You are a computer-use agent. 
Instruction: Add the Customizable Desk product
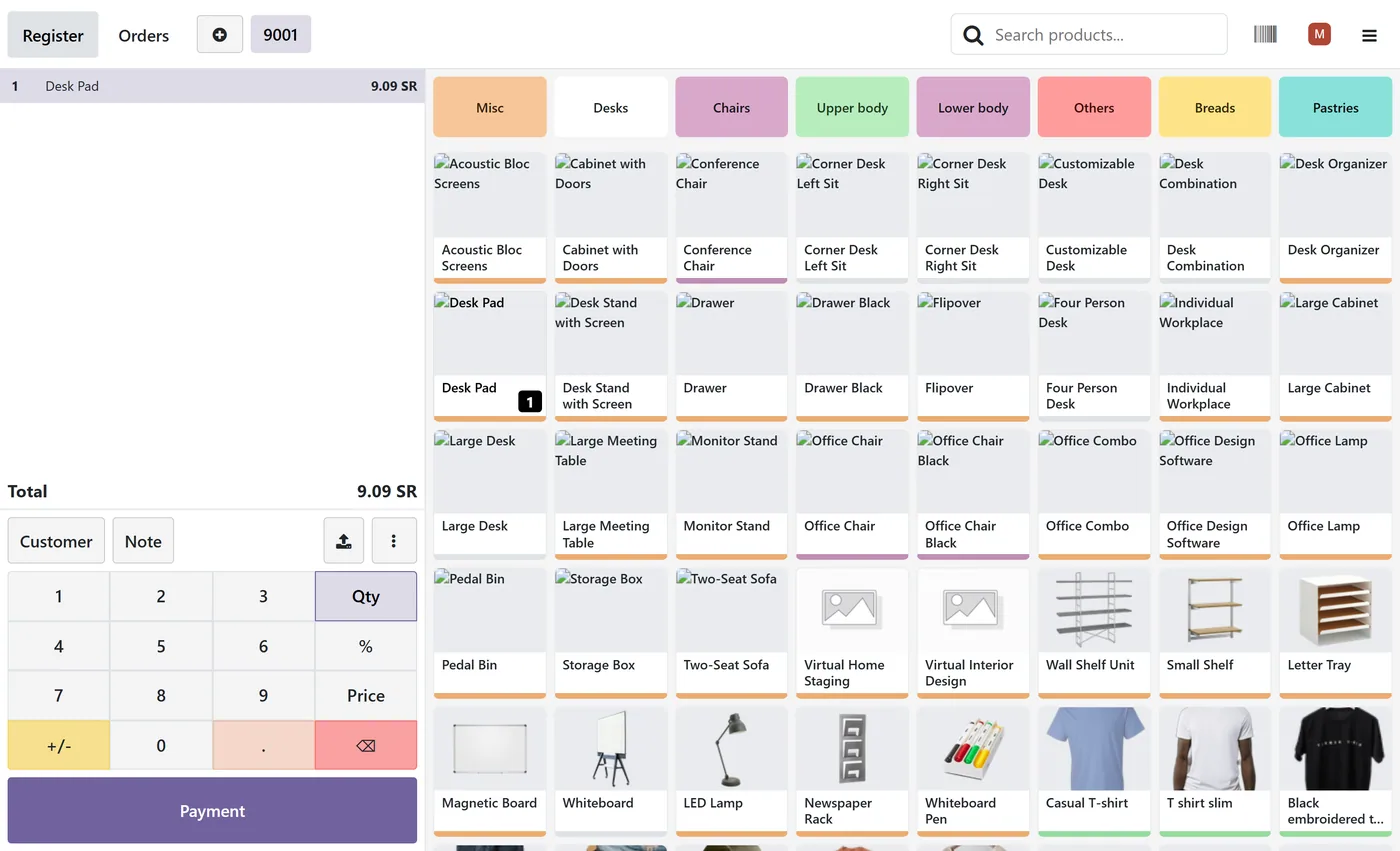coord(1094,218)
